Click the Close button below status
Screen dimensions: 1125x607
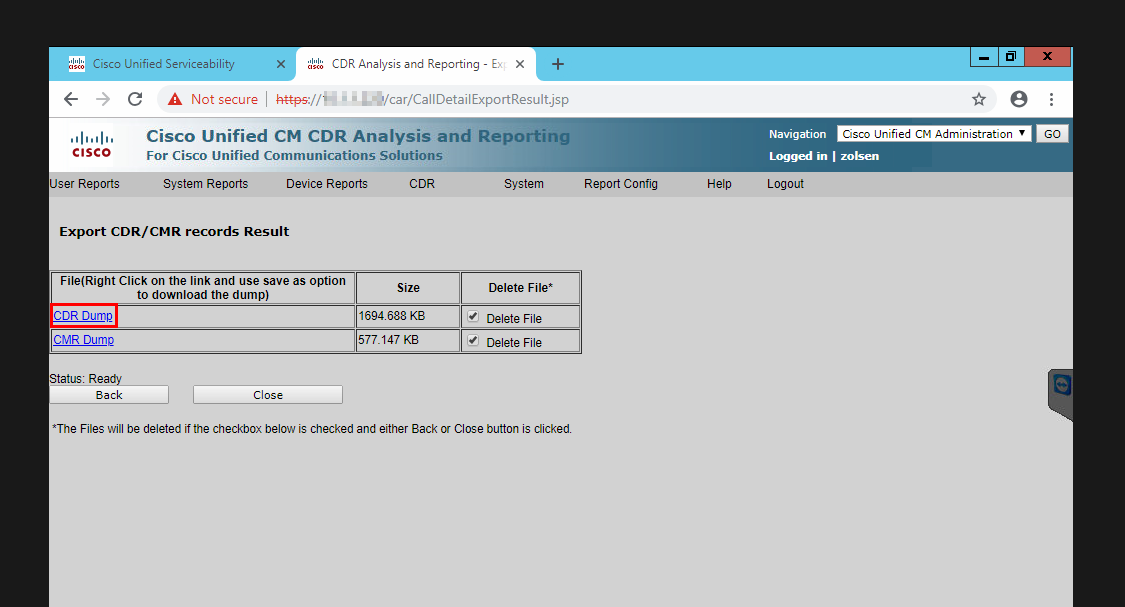click(268, 395)
